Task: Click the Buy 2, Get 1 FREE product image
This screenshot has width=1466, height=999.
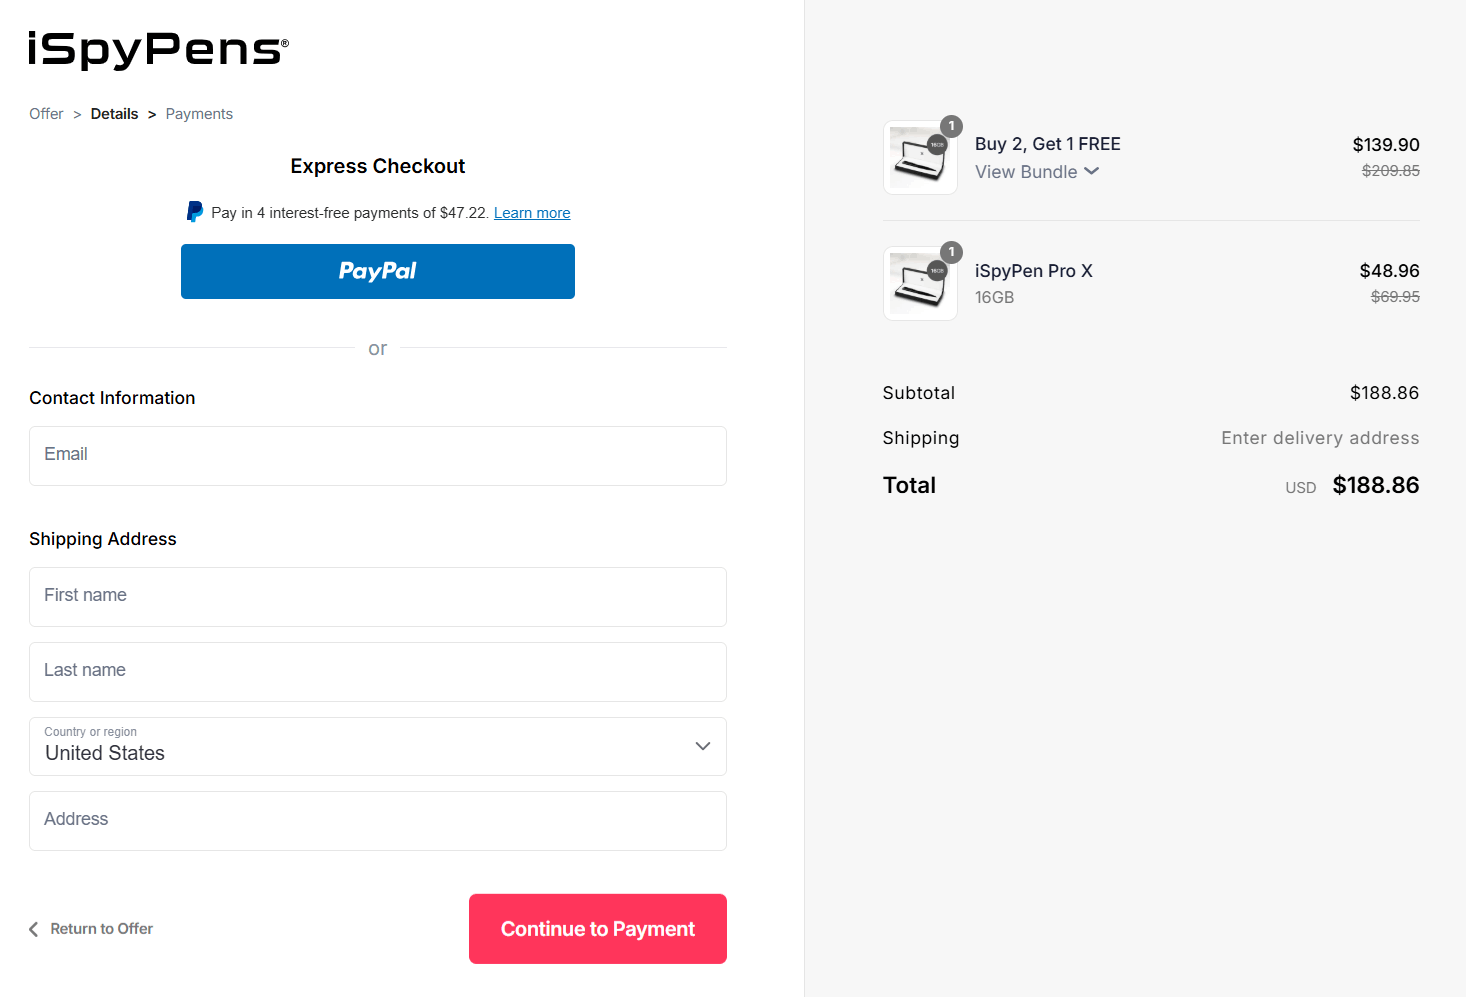Action: click(x=919, y=157)
